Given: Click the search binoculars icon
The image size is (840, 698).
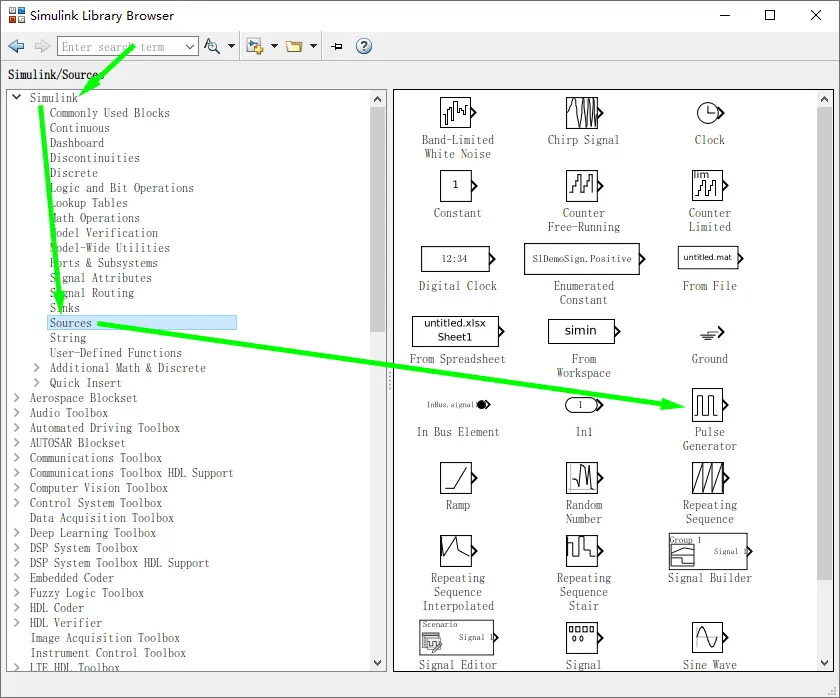Looking at the screenshot, I should tap(212, 46).
